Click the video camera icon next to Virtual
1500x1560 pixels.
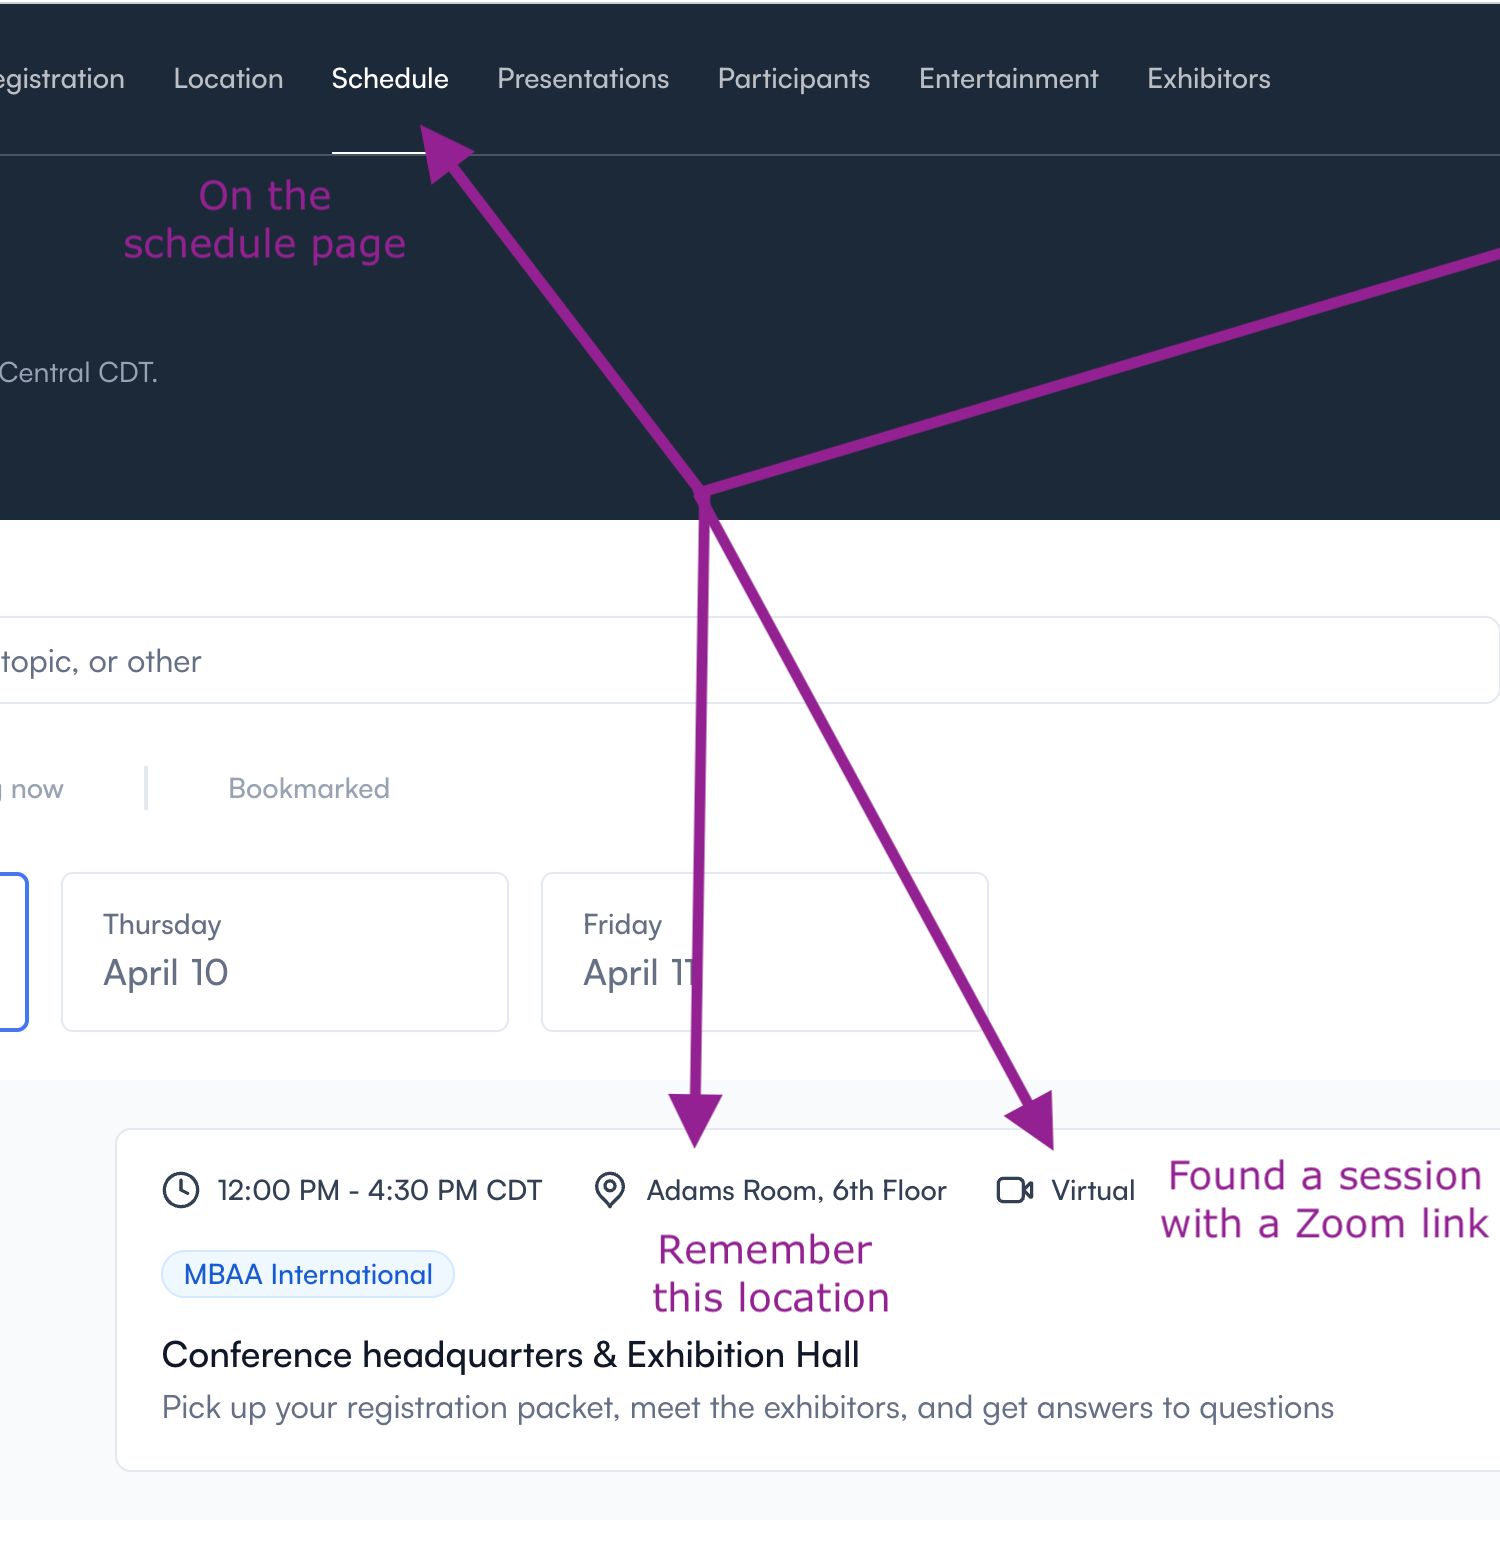(1015, 1190)
